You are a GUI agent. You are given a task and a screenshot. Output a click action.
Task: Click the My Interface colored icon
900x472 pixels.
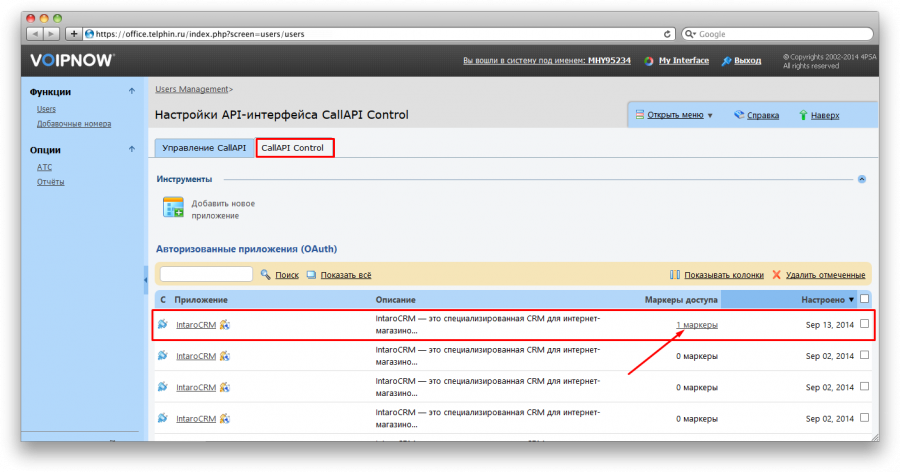point(649,61)
